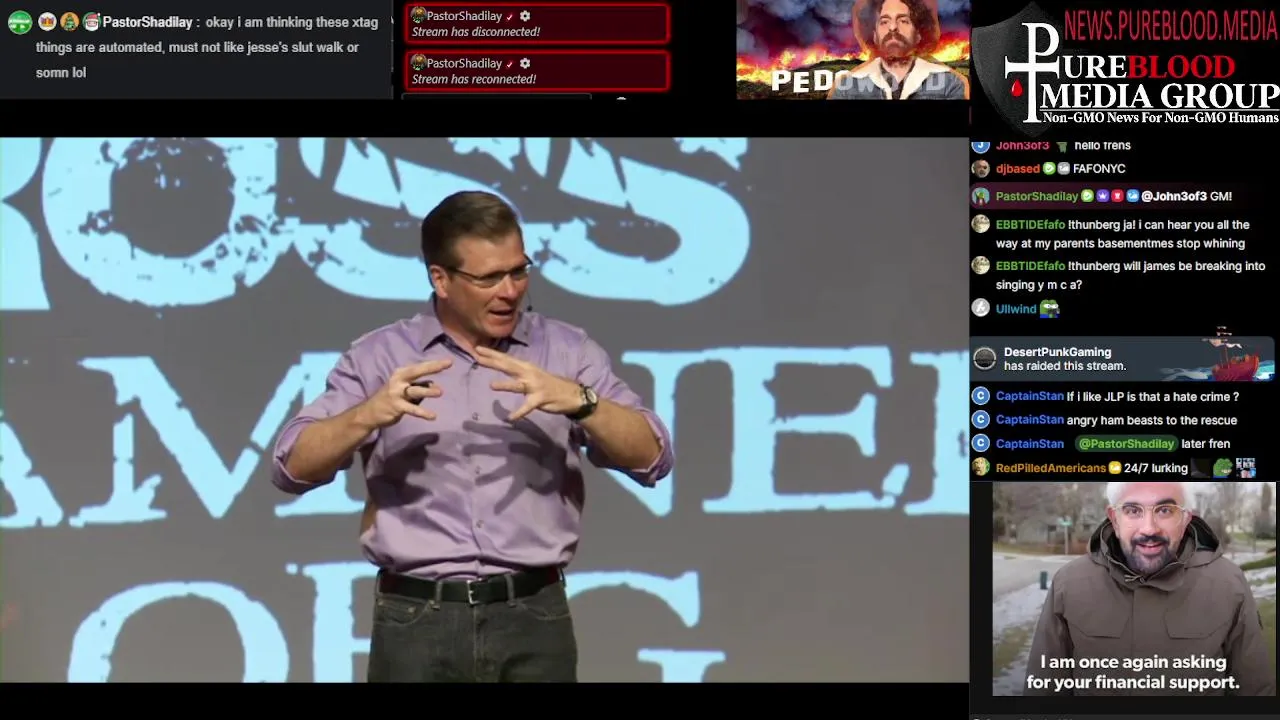The height and width of the screenshot is (720, 1280).
Task: Click the yellow badge next to RedPilledAmericans
Action: [x=1114, y=468]
